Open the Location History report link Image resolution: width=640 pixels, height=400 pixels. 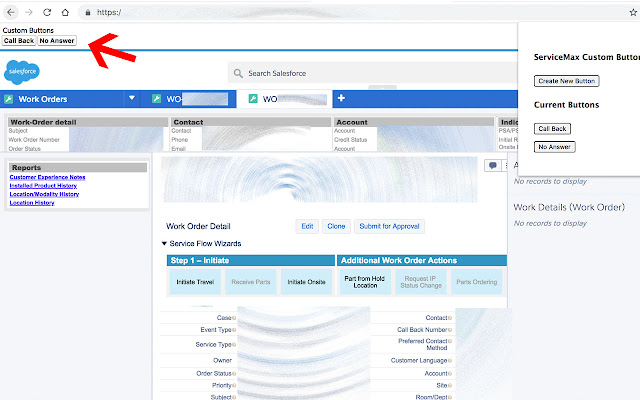point(32,203)
